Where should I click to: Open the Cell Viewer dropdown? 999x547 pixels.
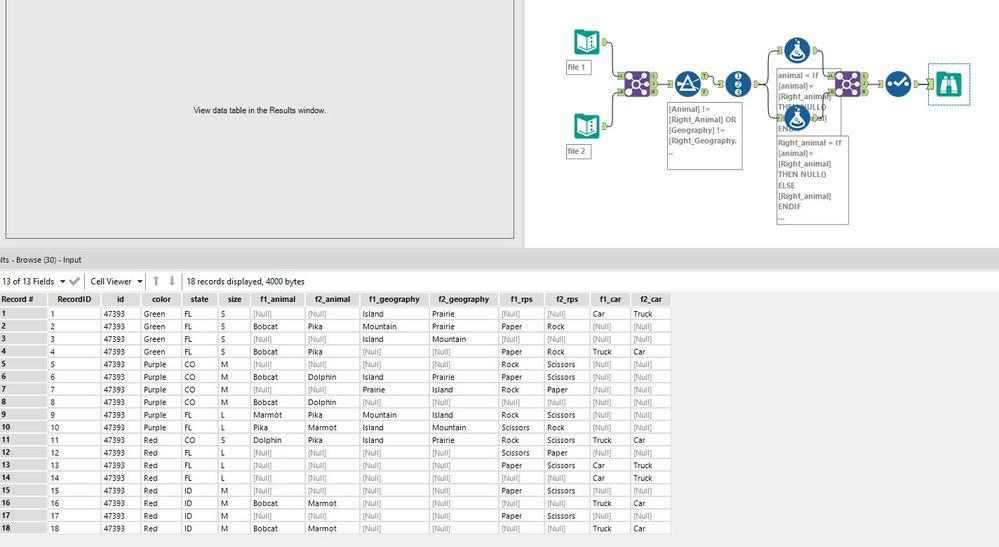[116, 281]
